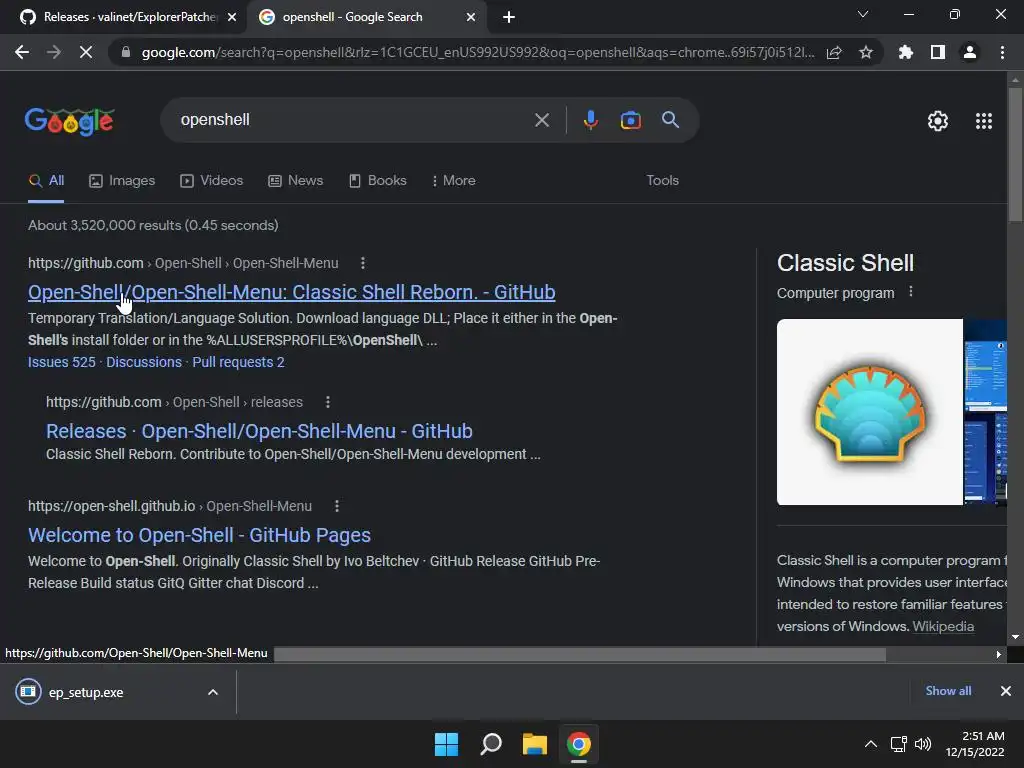Screen dimensions: 1024x768
Task: Open the Chrome extensions puzzle icon
Action: [x=906, y=52]
